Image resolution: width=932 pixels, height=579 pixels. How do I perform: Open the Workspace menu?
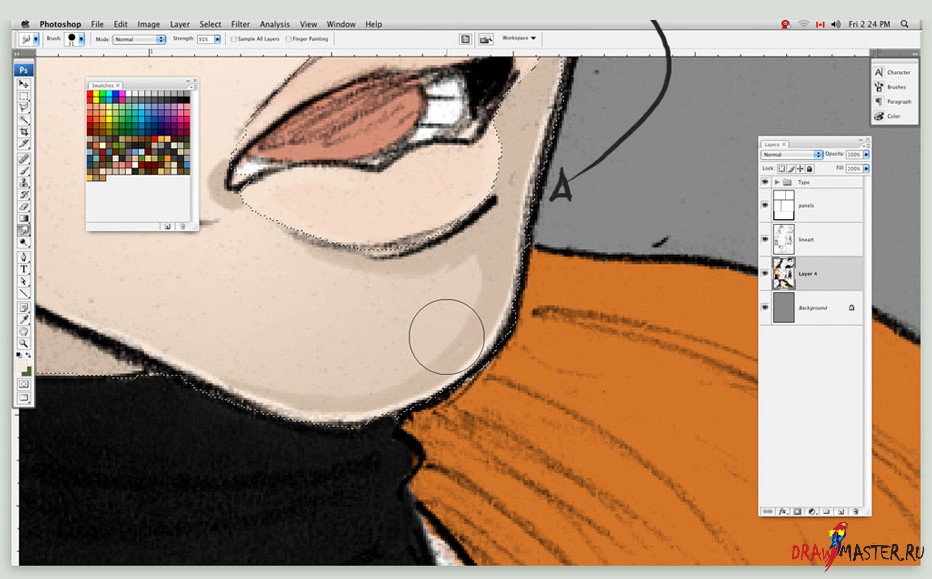[x=519, y=38]
